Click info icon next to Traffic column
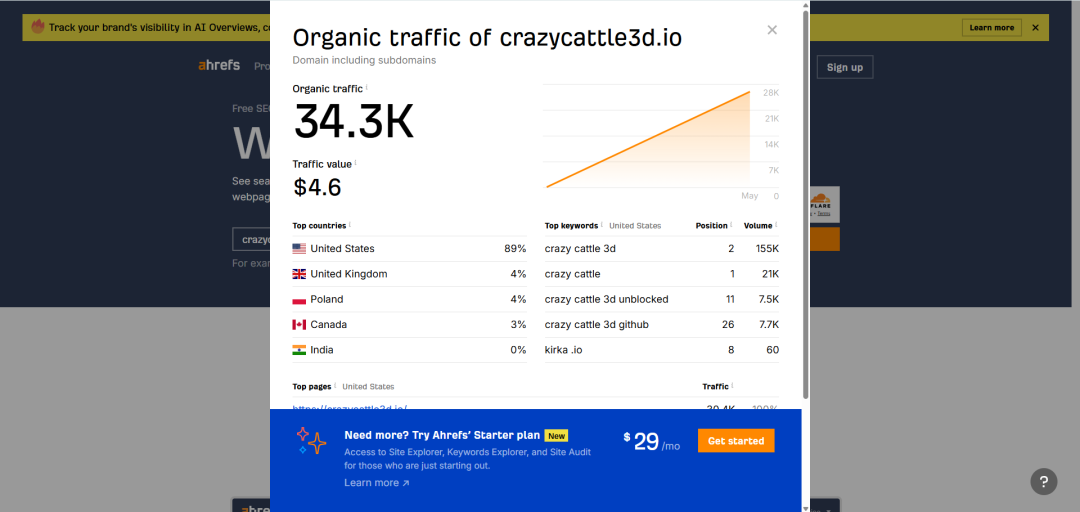 coord(732,386)
